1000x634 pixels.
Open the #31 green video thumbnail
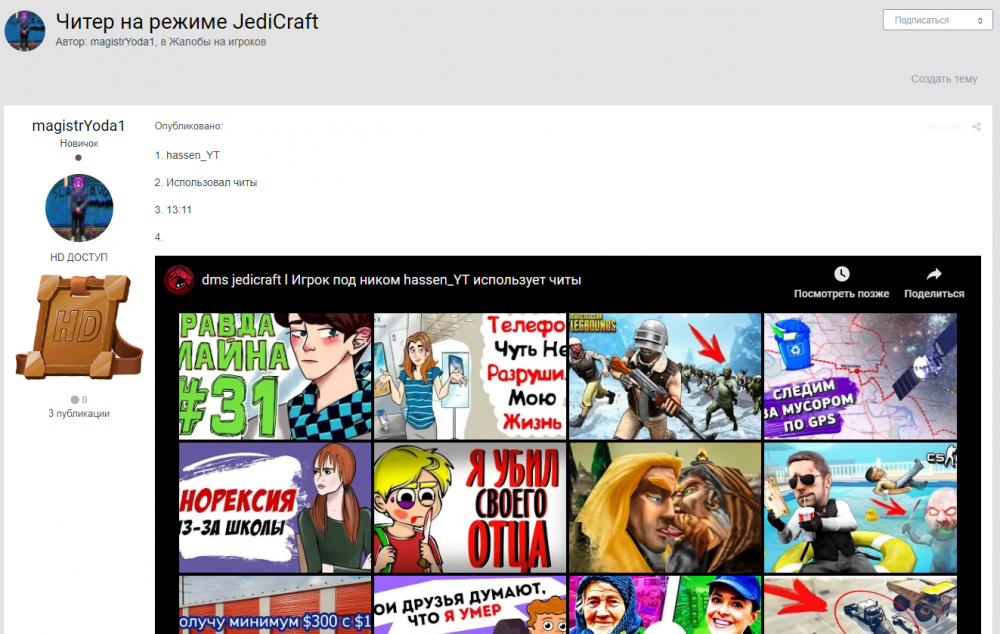274,376
